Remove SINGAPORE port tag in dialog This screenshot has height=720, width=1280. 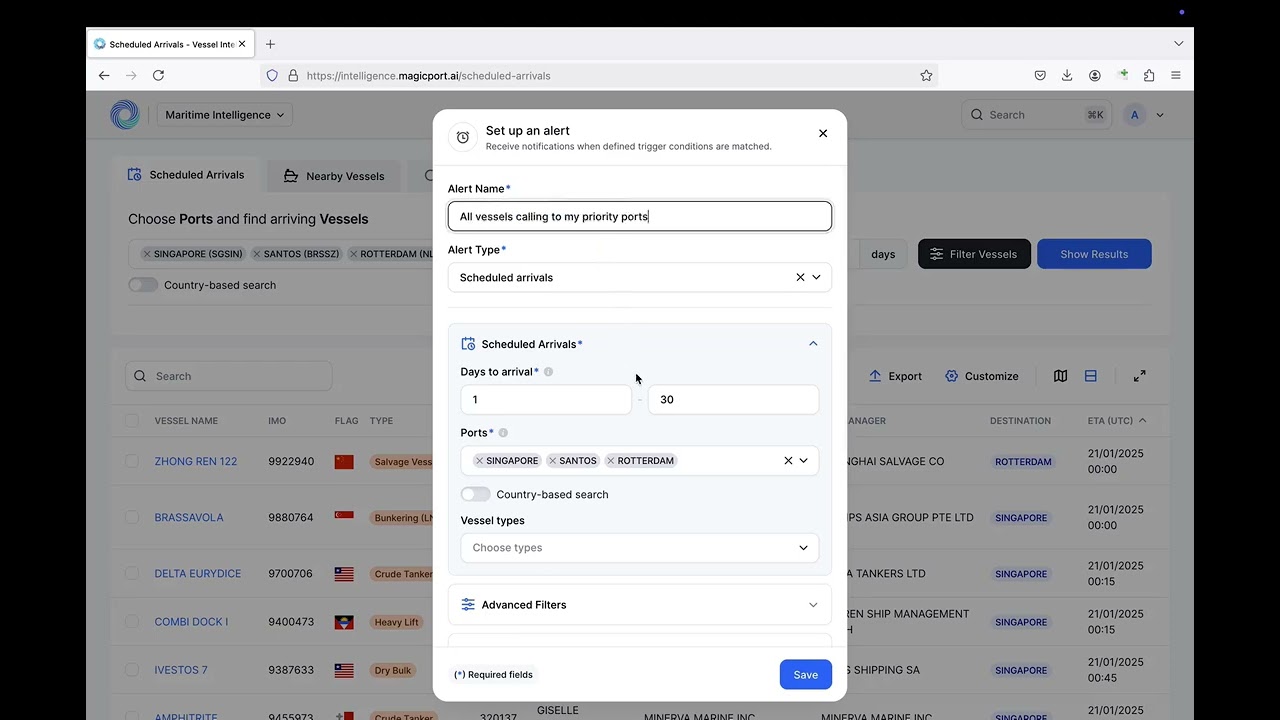(480, 461)
